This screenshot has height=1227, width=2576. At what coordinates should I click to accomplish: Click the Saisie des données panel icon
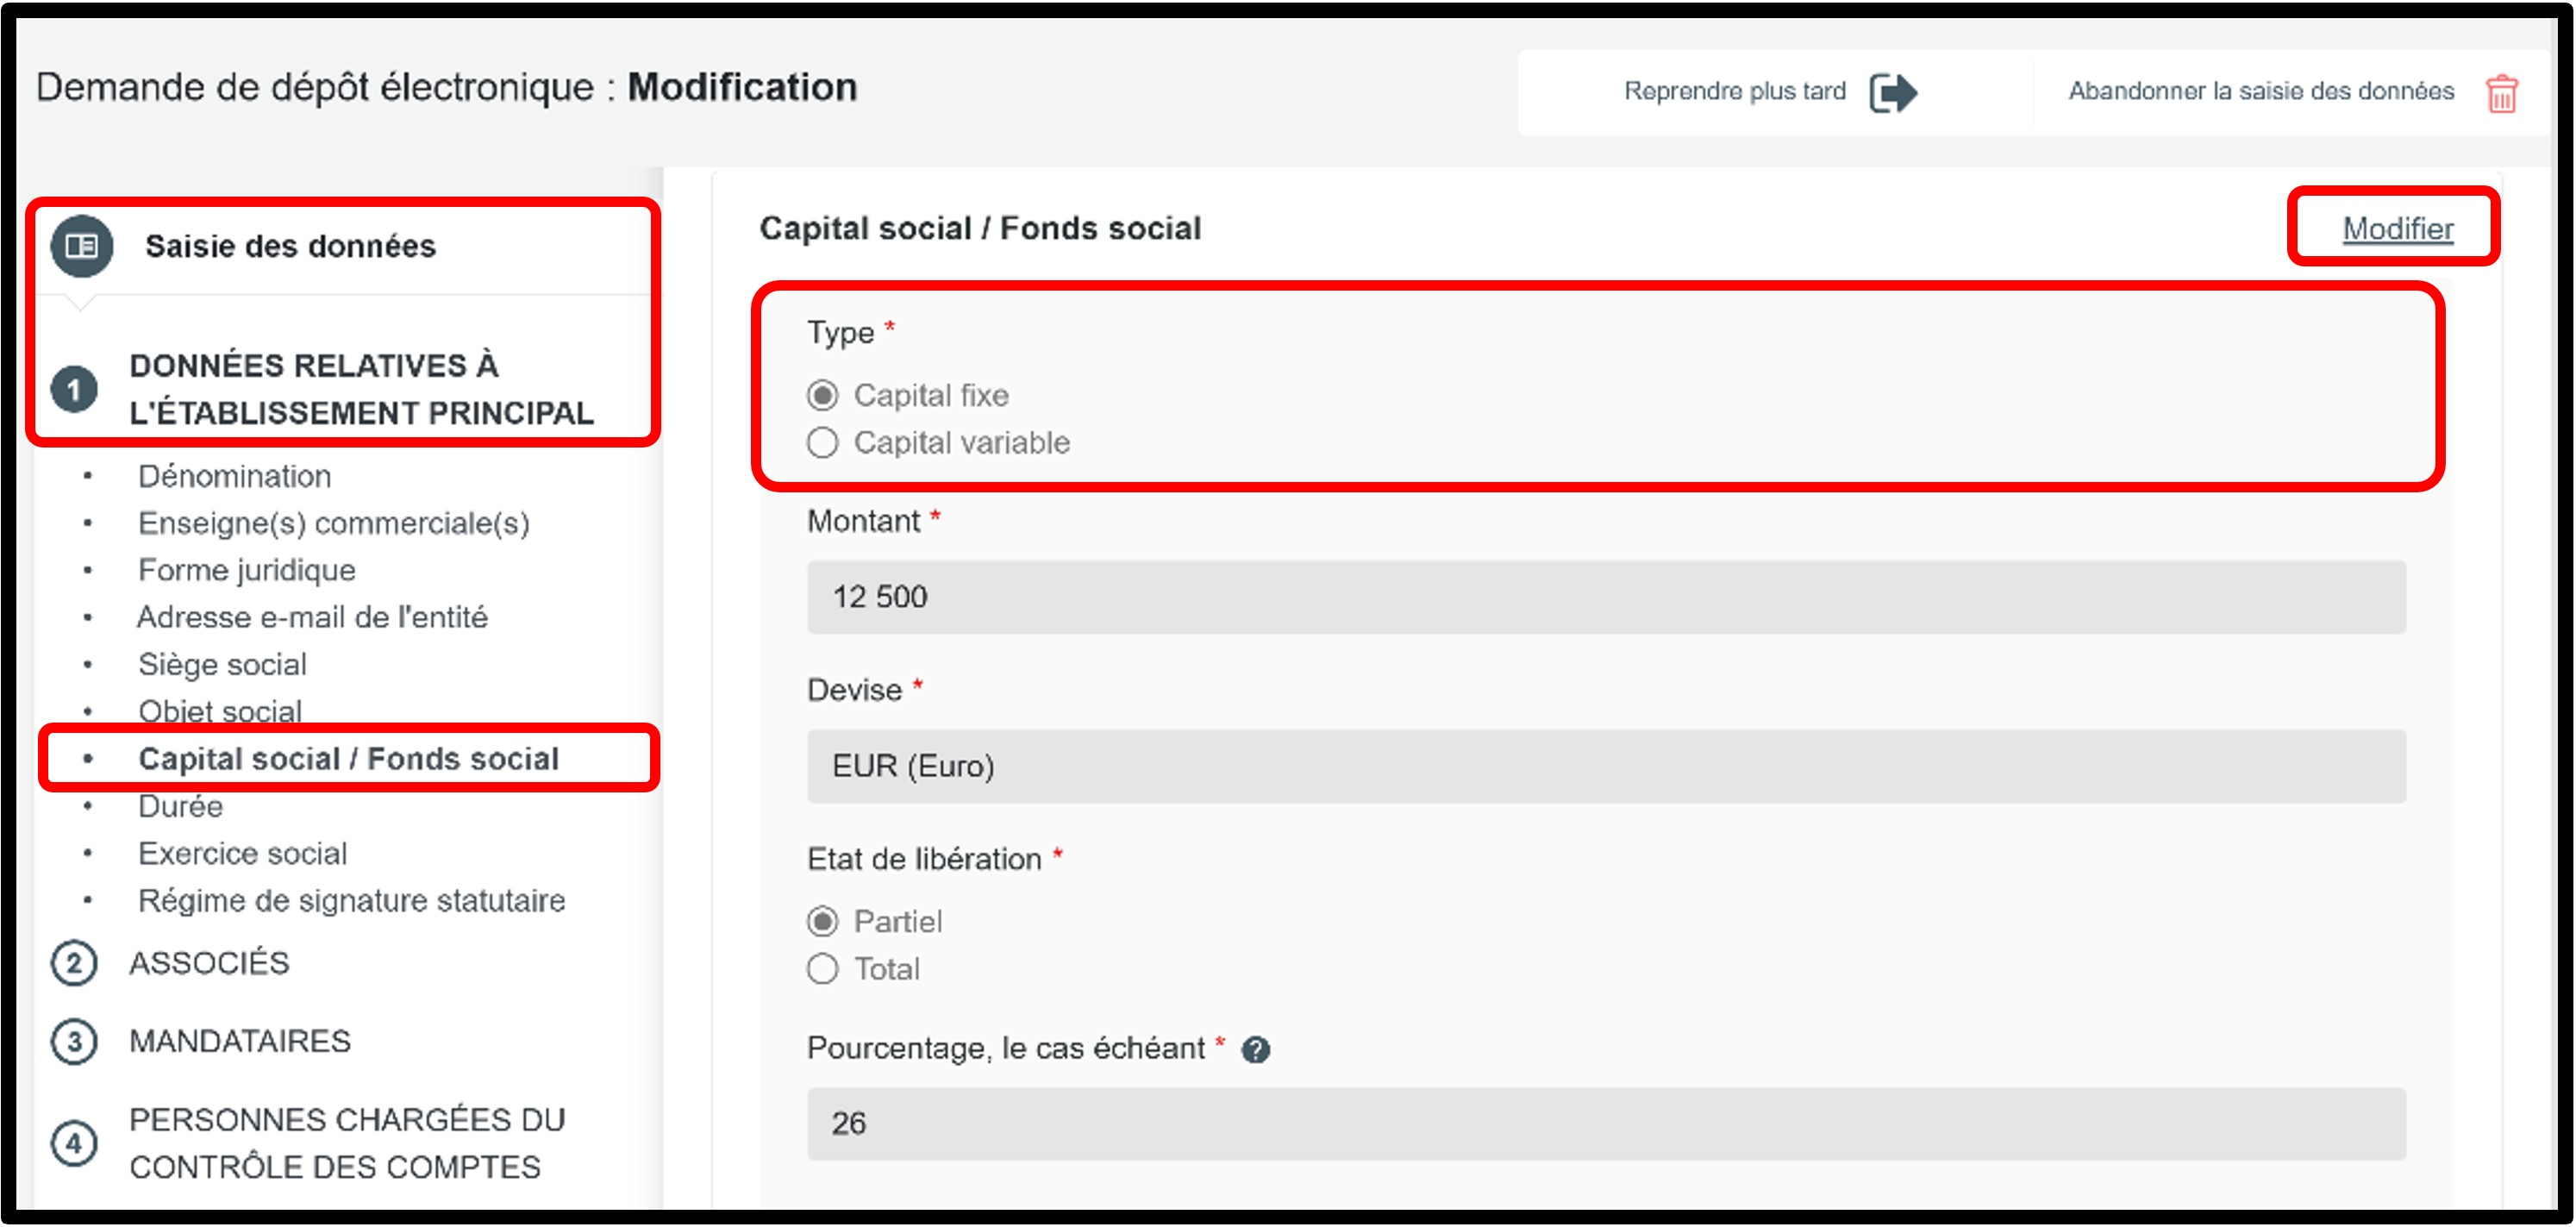click(82, 246)
